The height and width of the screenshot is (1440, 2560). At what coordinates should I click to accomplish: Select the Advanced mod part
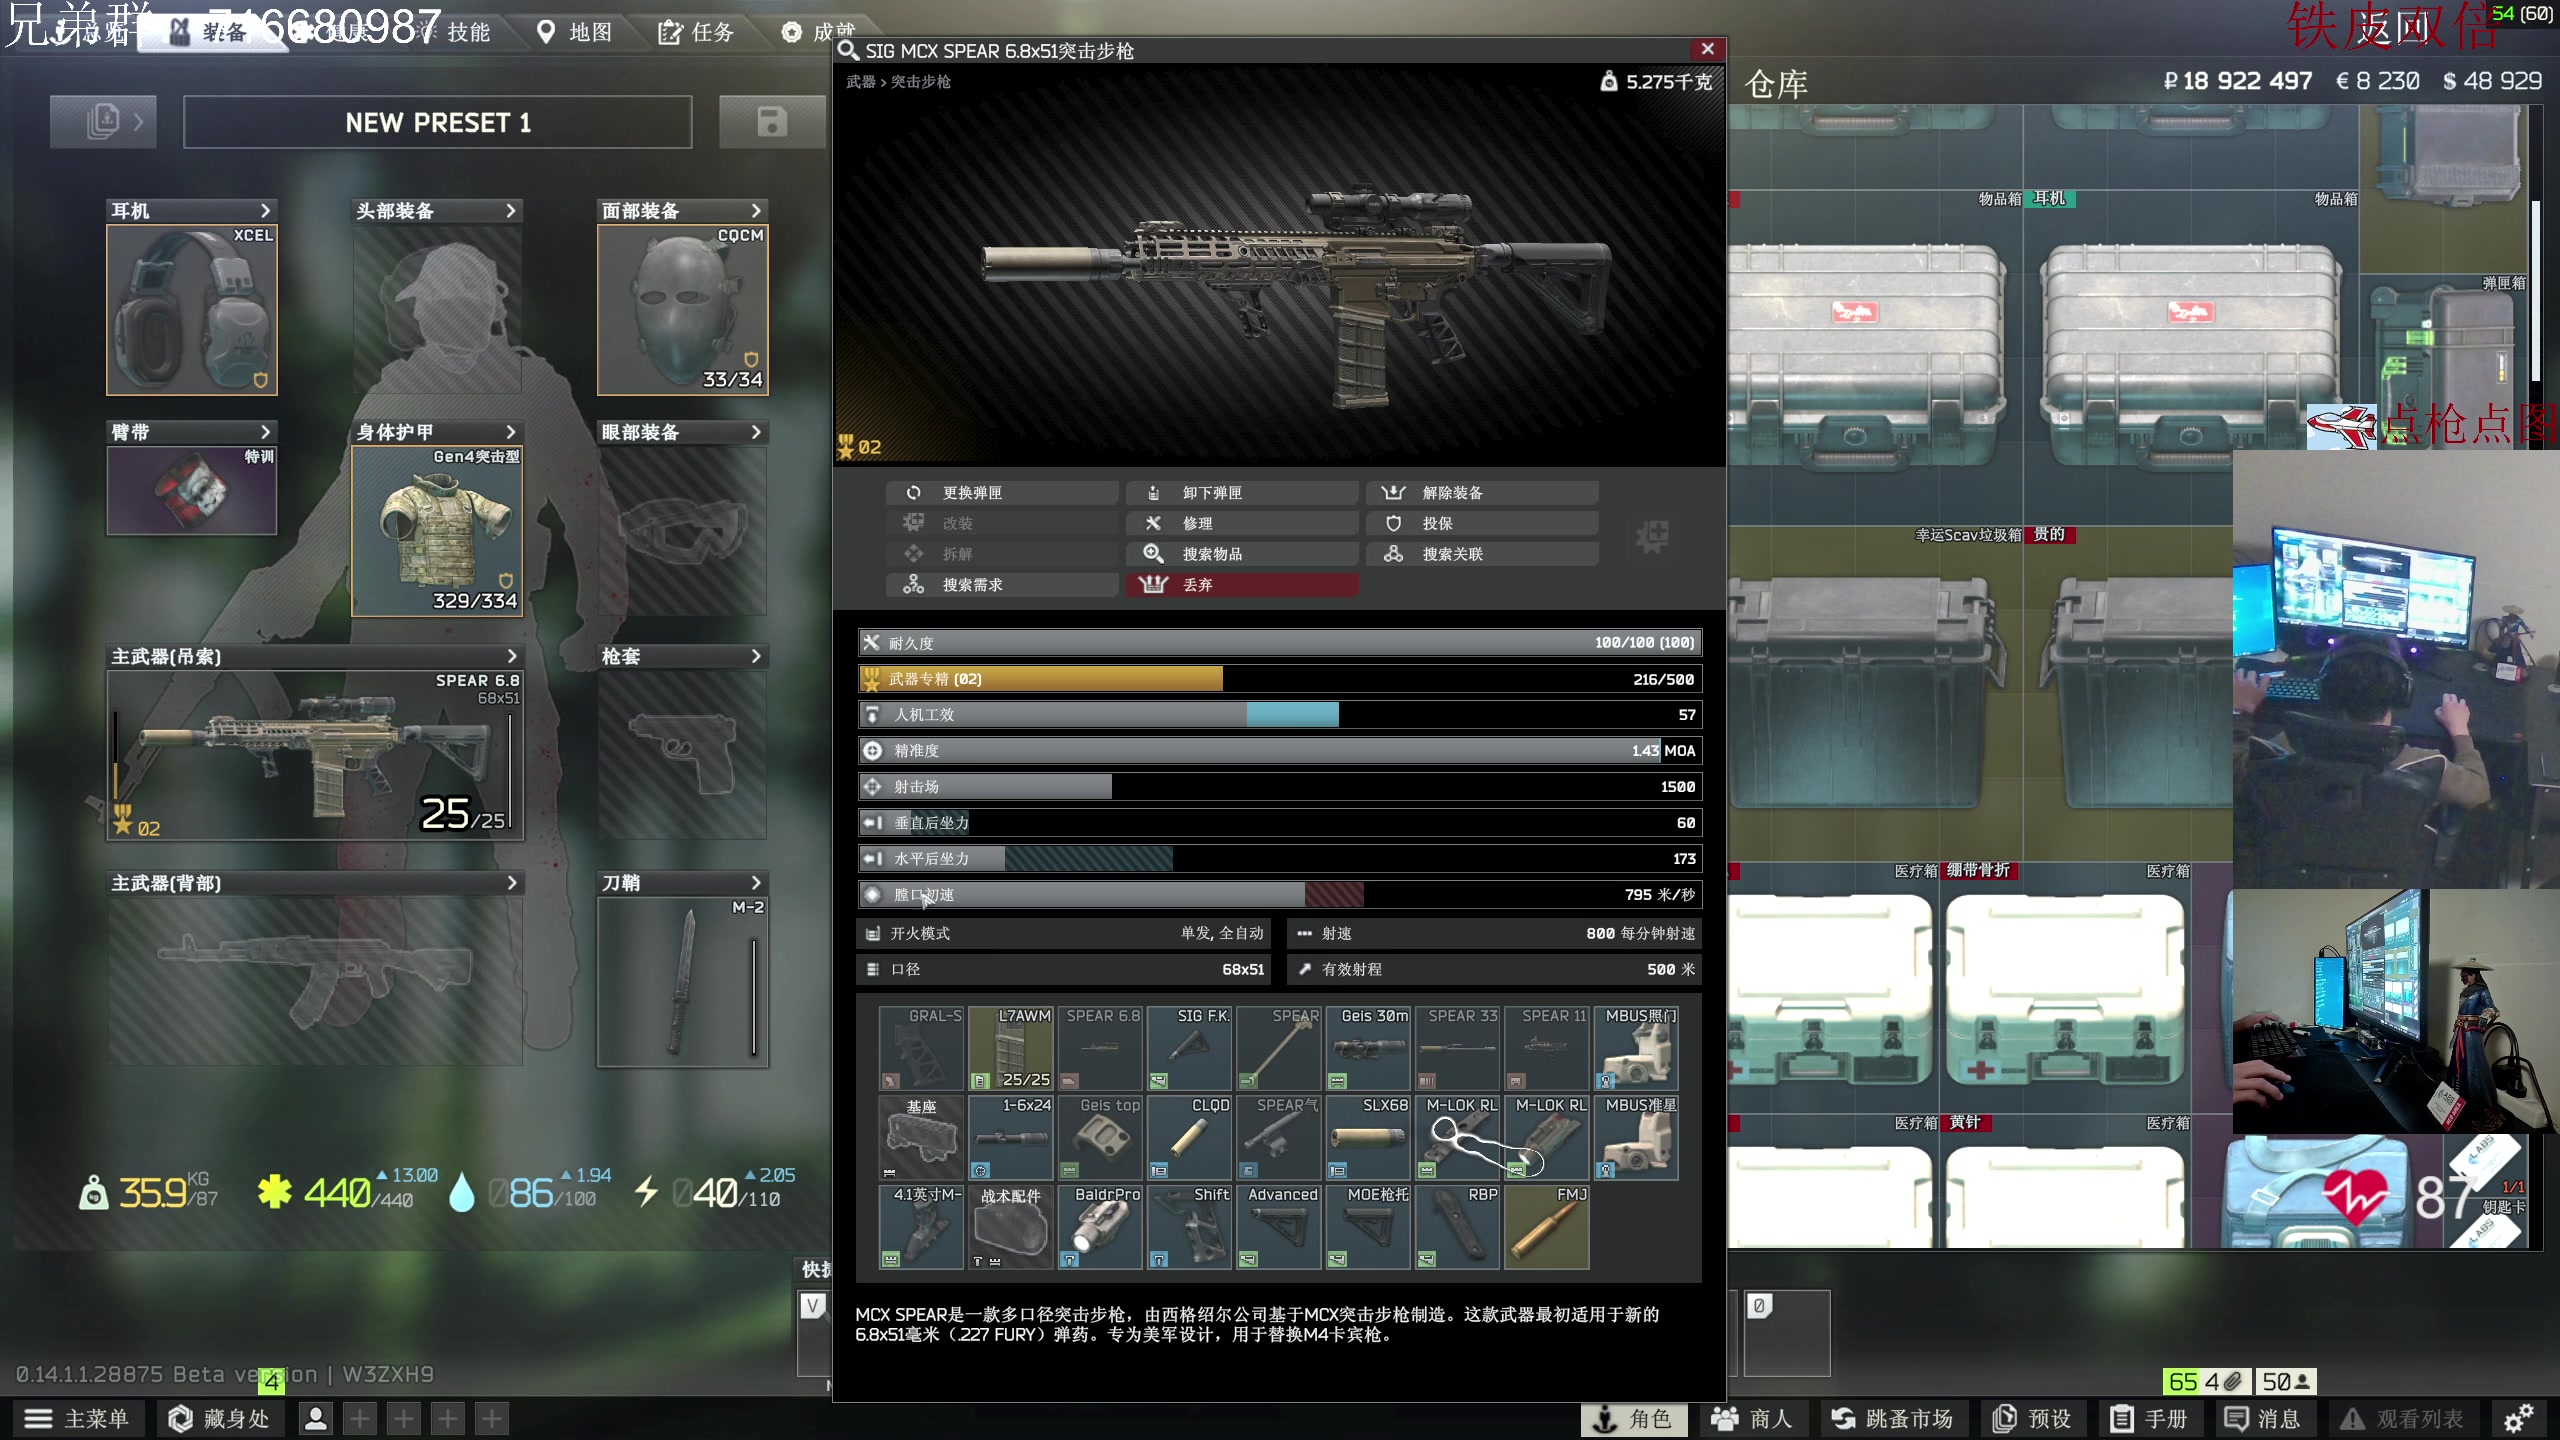(1278, 1227)
